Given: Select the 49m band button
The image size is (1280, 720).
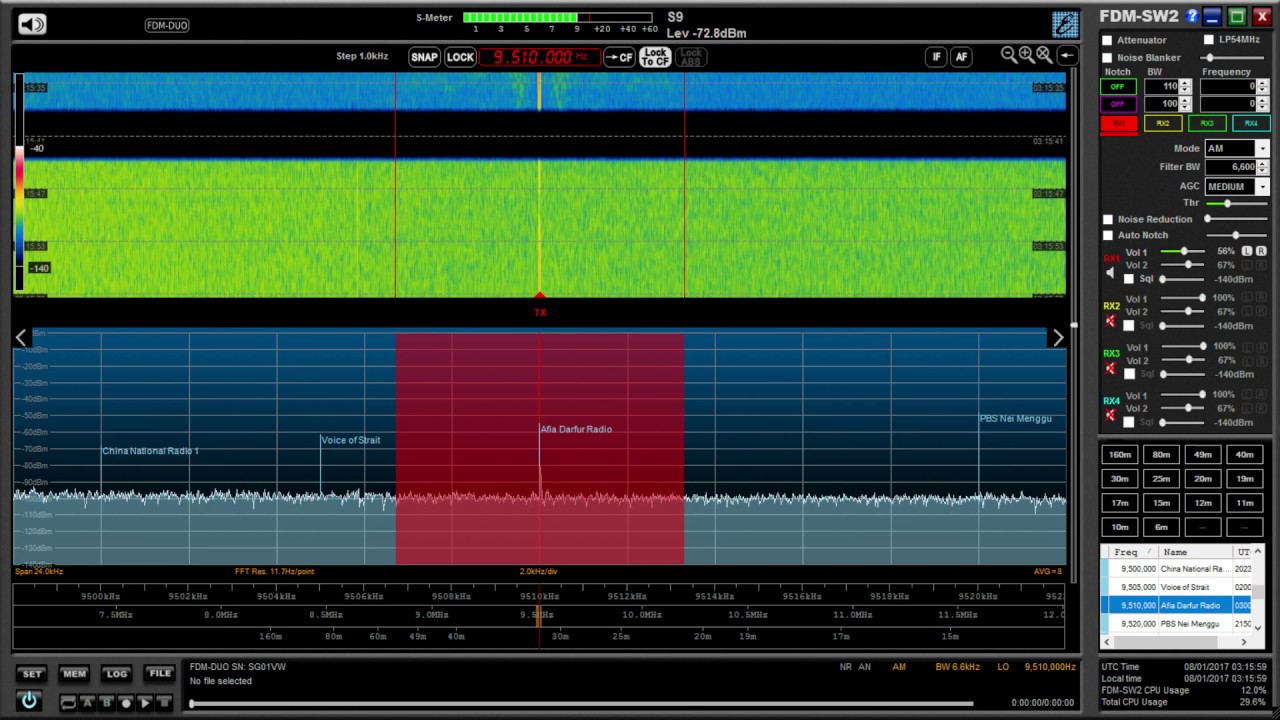Looking at the screenshot, I should click(x=1203, y=455).
